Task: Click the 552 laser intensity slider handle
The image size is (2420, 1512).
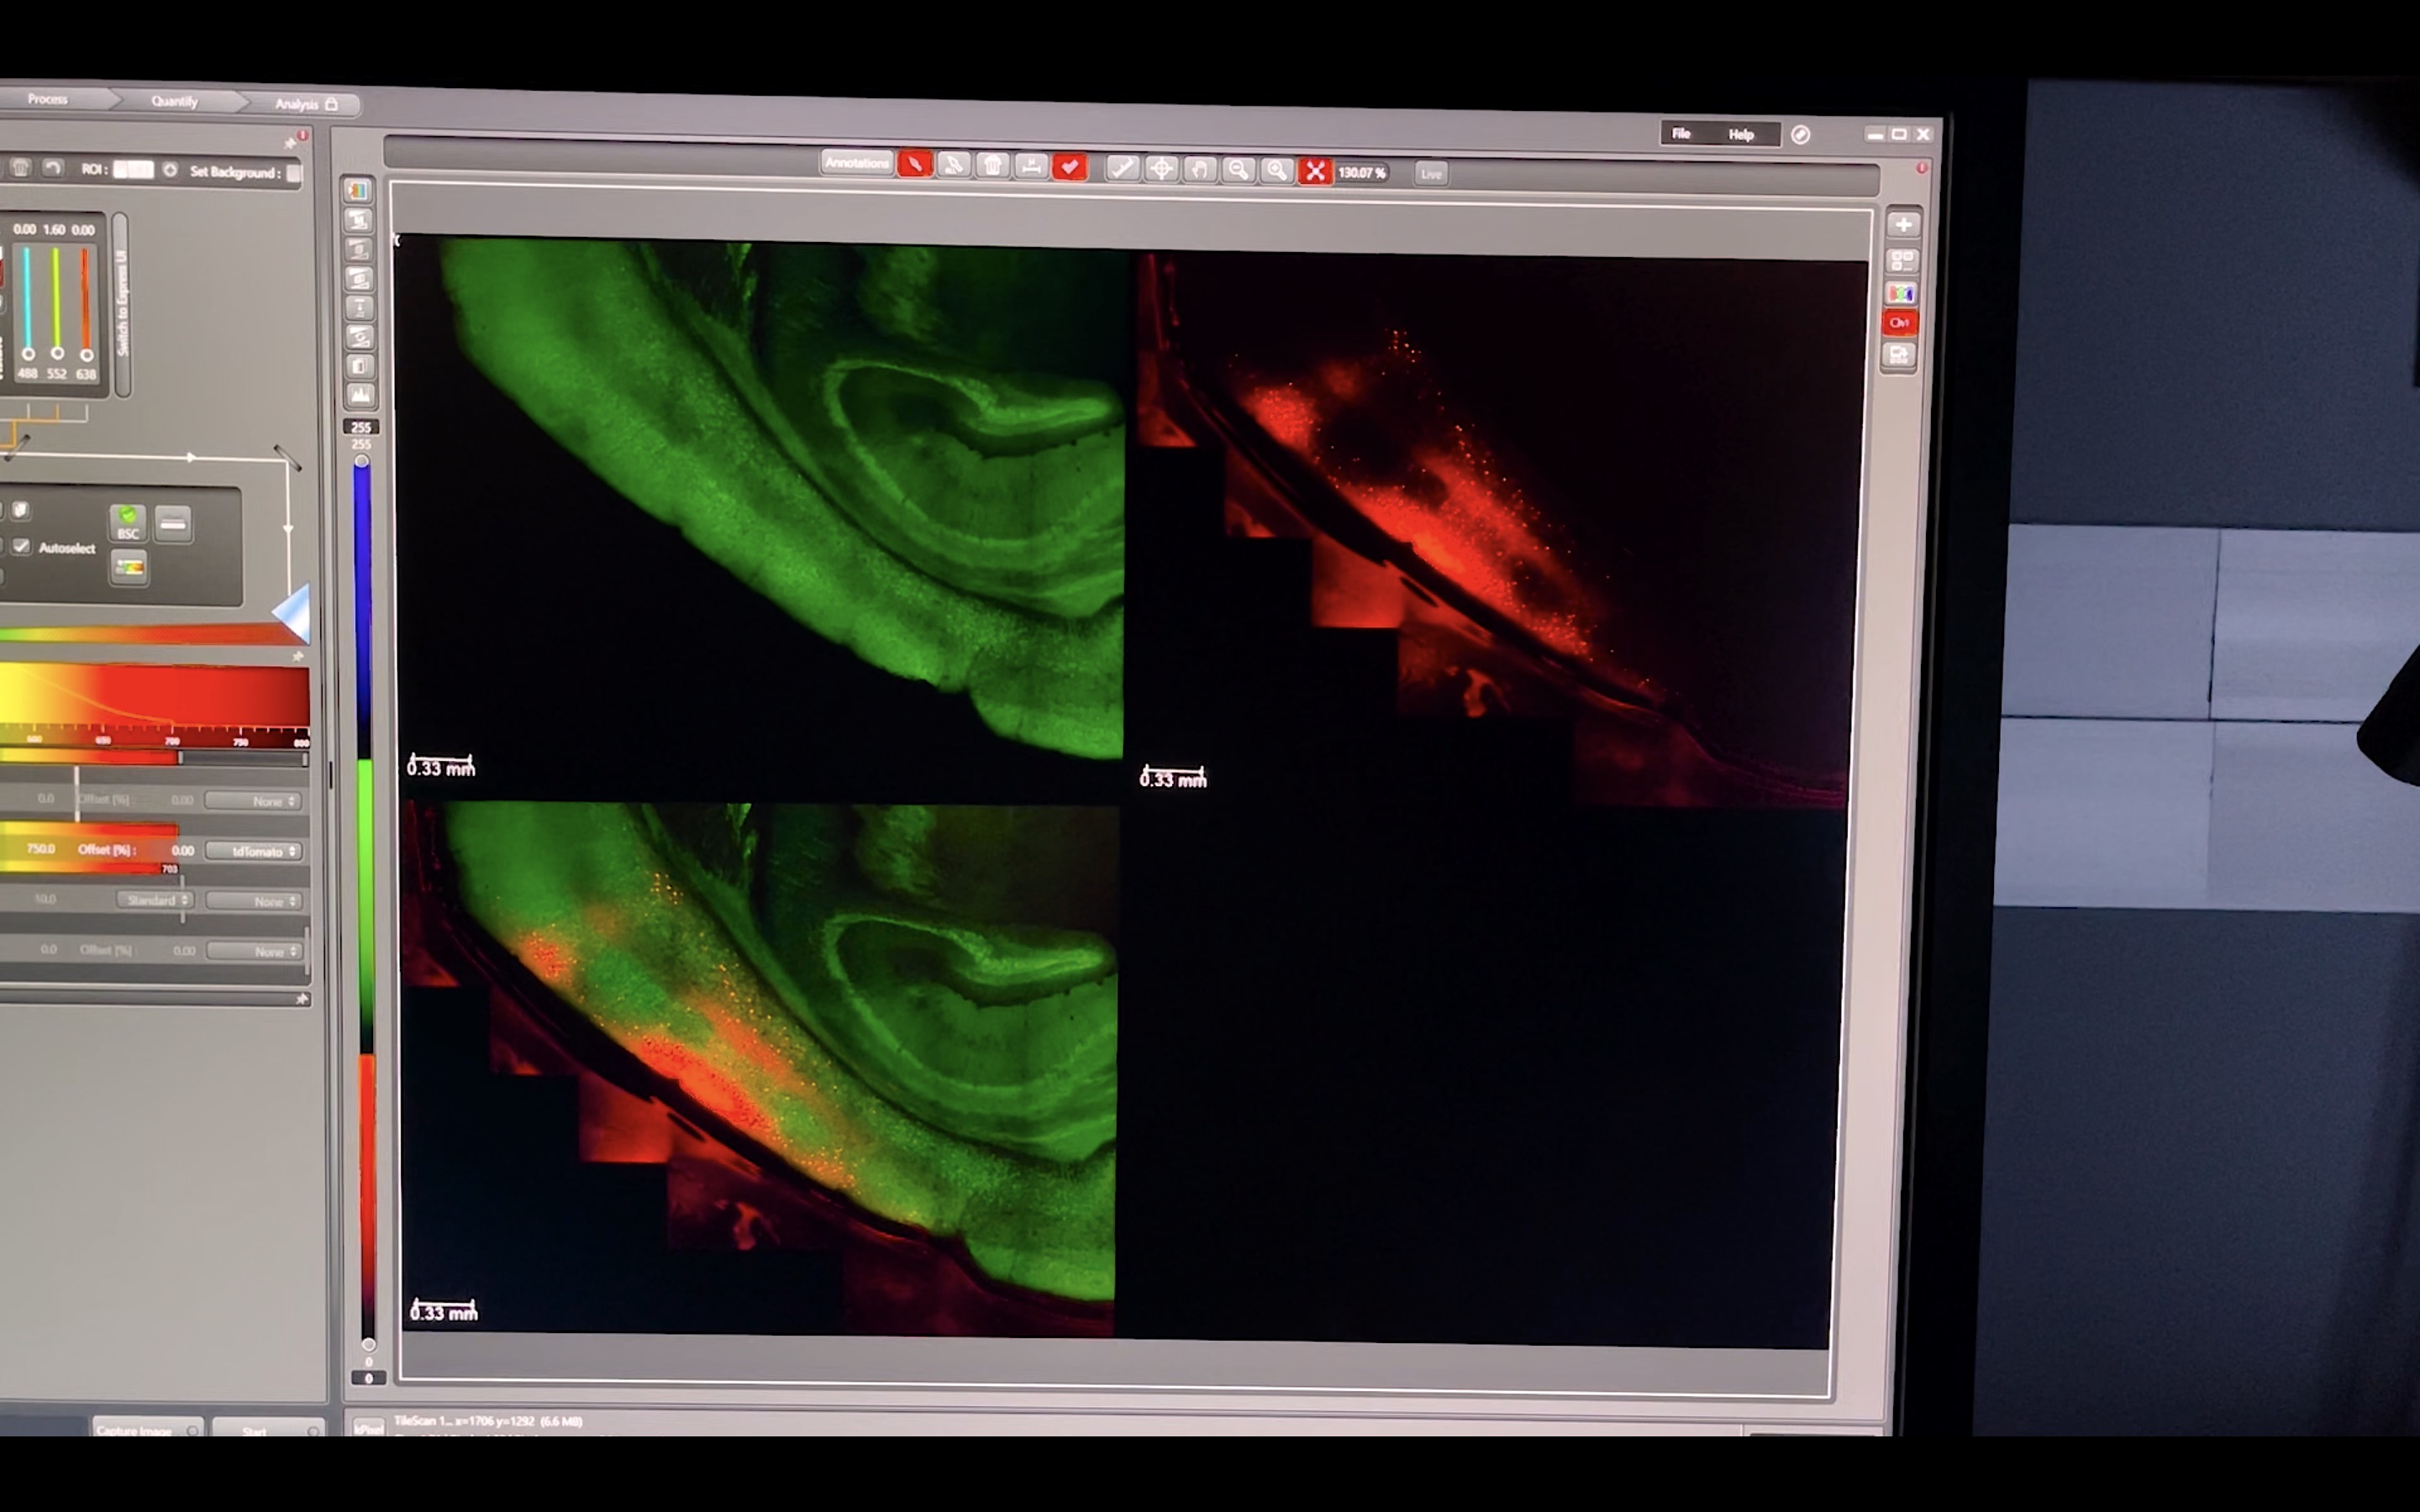Action: tap(57, 353)
